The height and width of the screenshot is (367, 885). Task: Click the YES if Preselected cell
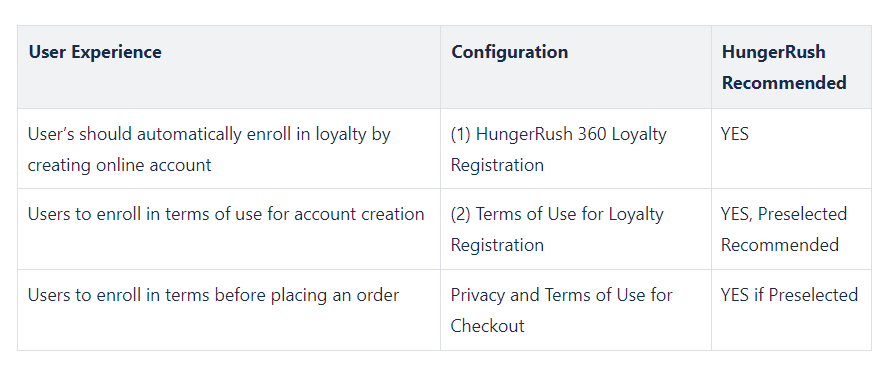791,310
